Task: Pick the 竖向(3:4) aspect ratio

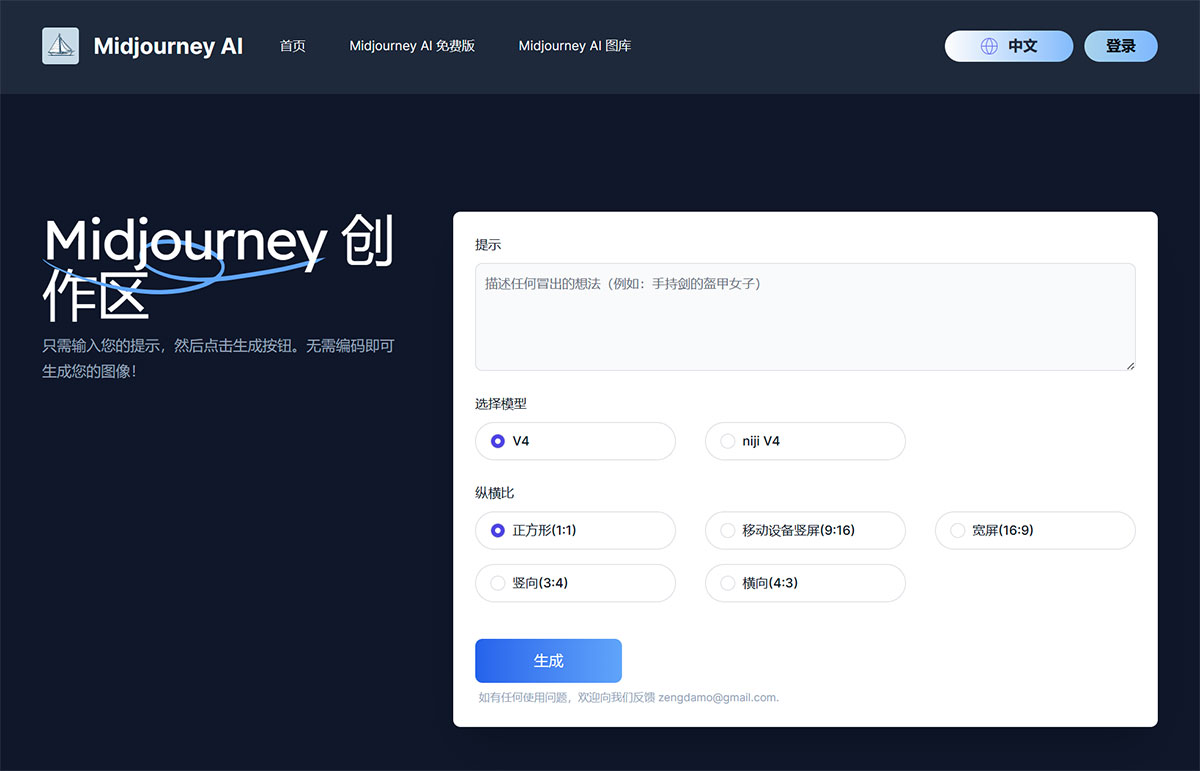Action: coord(497,583)
